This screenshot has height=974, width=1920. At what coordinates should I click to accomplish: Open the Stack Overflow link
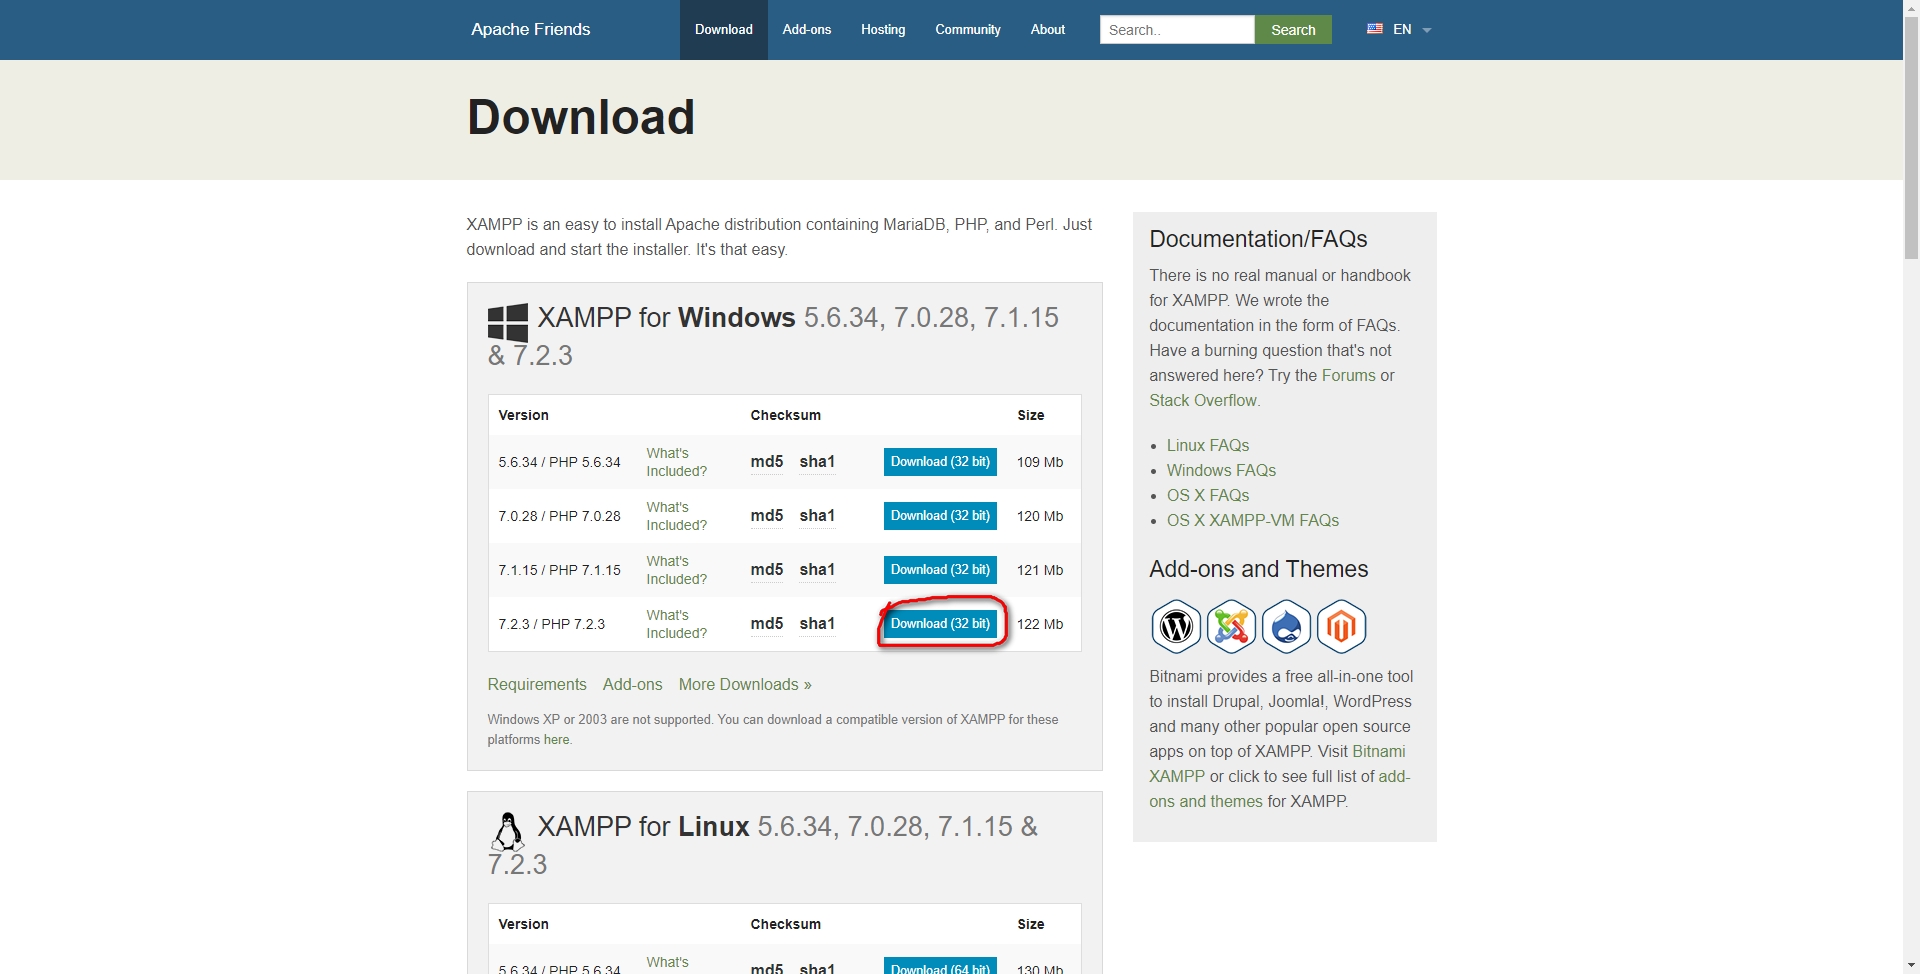pyautogui.click(x=1203, y=400)
